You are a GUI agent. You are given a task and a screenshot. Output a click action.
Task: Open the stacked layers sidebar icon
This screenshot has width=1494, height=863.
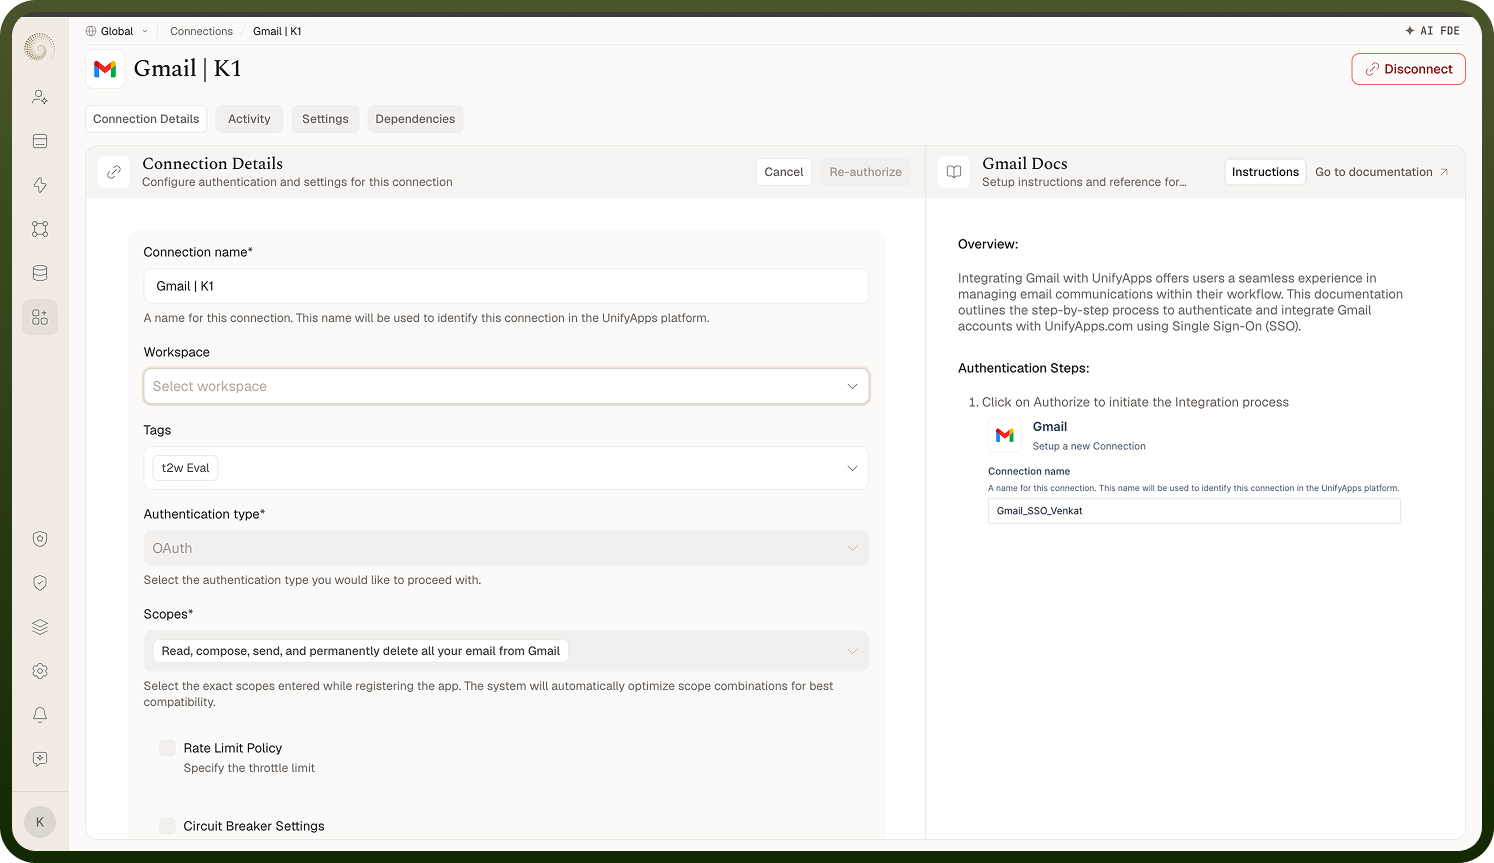point(40,627)
